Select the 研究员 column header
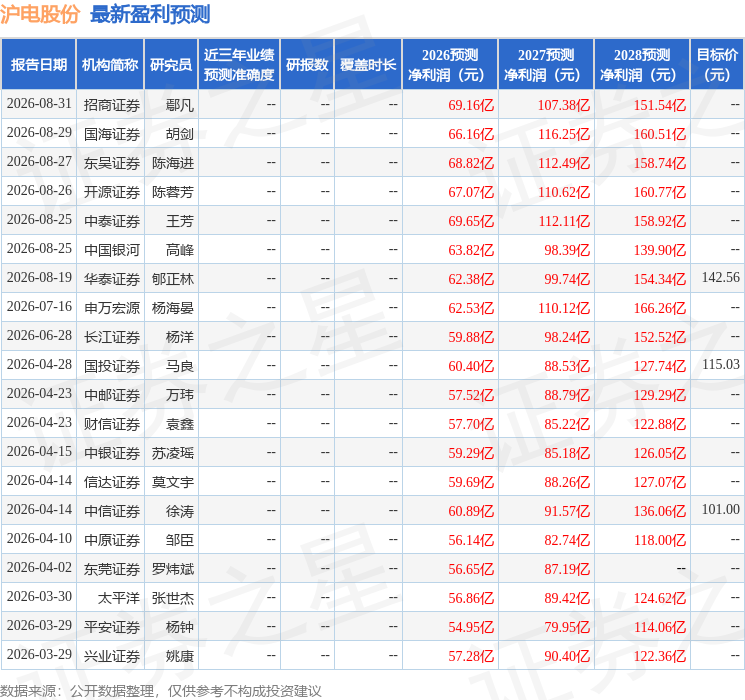Image resolution: width=745 pixels, height=700 pixels. tap(171, 65)
